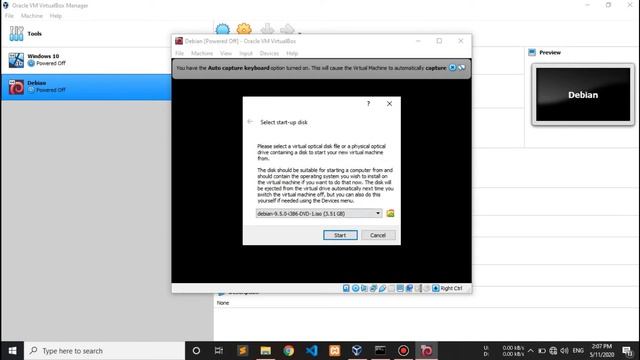Click the volume speaker icon in tray
Viewport: 640px width, 360px height.
pos(564,351)
